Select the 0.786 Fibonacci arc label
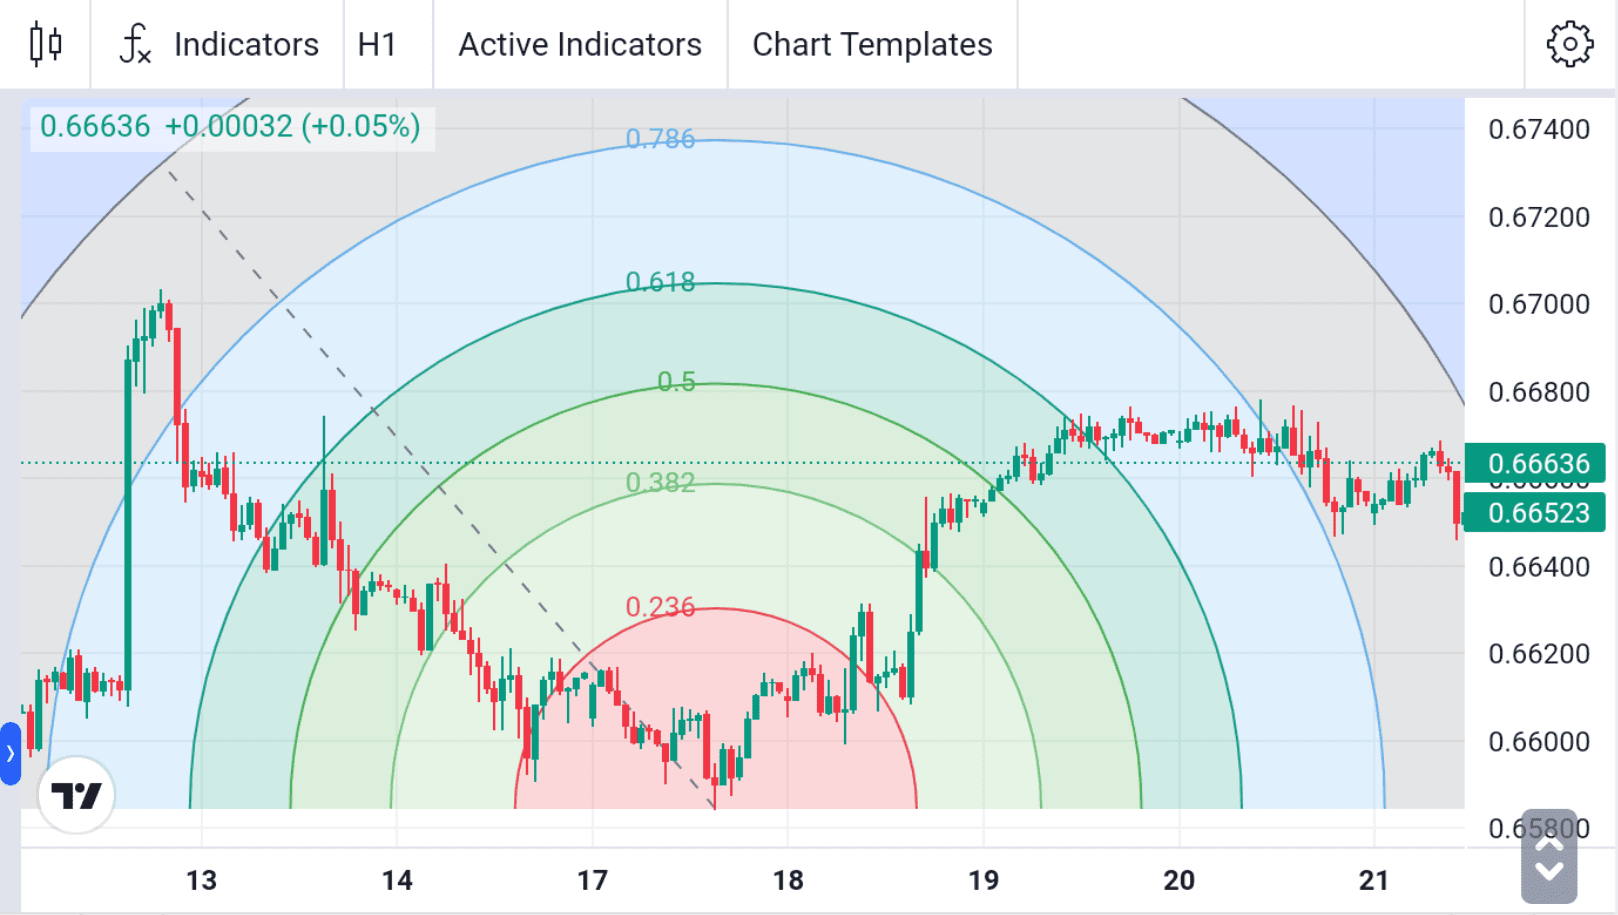This screenshot has width=1618, height=915. point(660,139)
